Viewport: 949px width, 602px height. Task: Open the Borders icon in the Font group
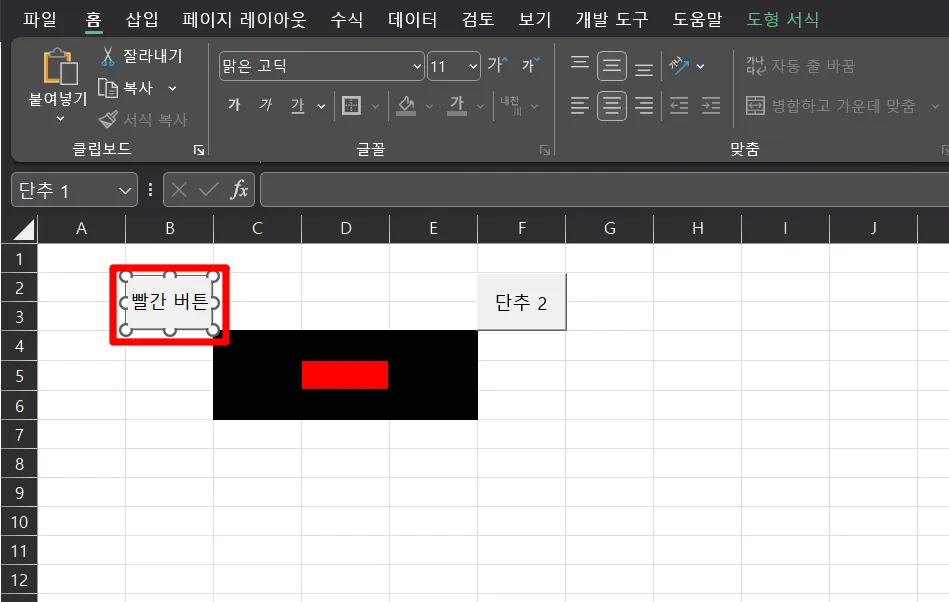(x=352, y=104)
